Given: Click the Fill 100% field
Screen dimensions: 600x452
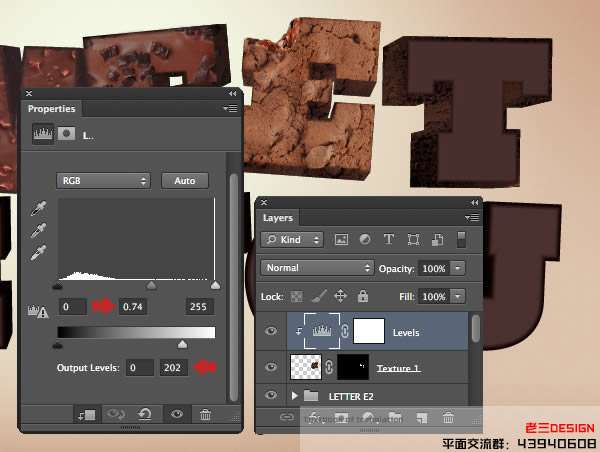Looking at the screenshot, I should [x=434, y=296].
